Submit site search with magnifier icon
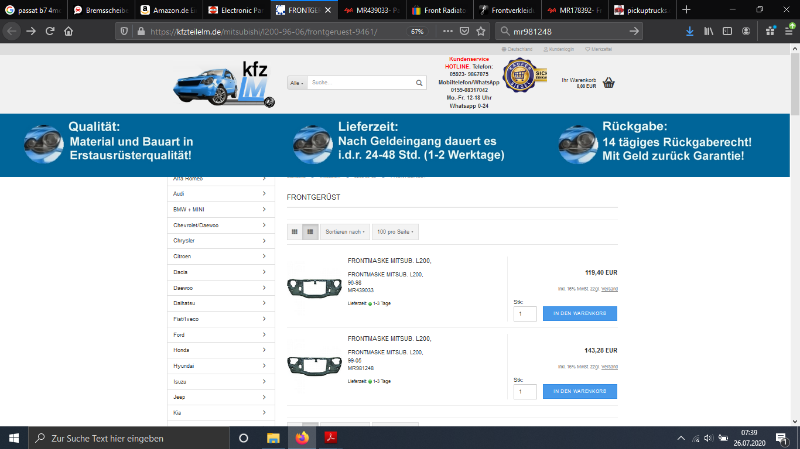 [419, 83]
